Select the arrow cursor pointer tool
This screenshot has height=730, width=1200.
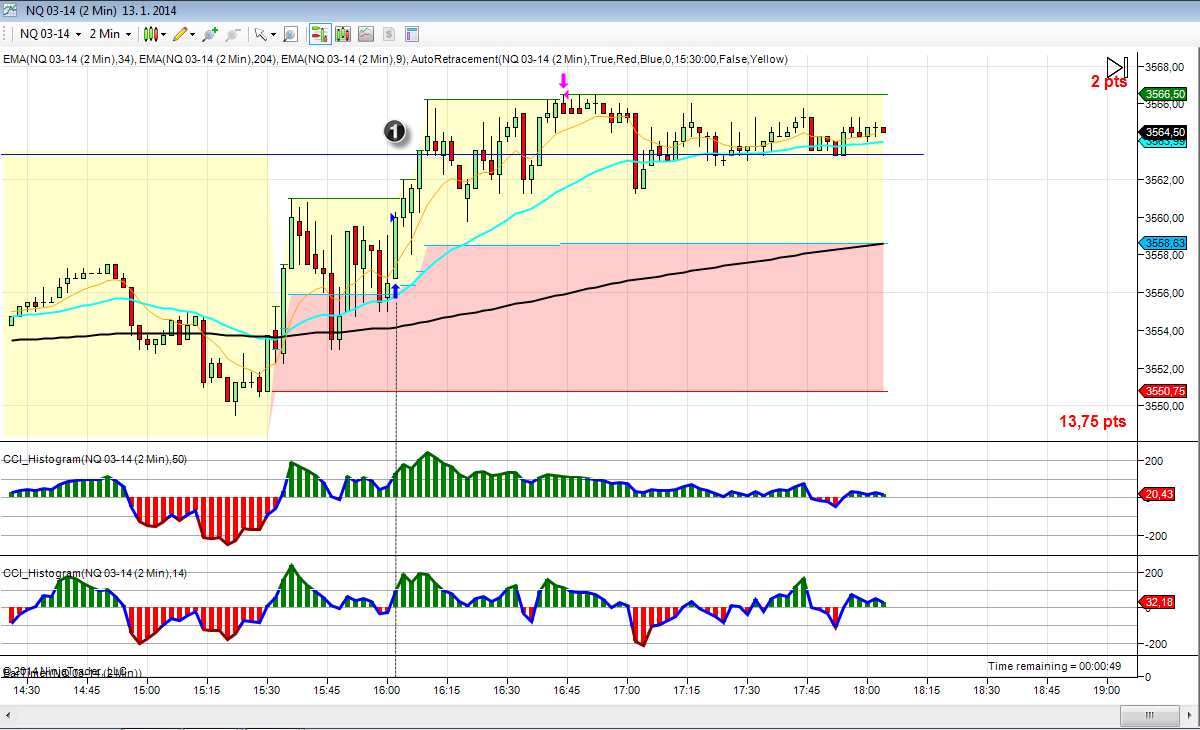pos(262,34)
